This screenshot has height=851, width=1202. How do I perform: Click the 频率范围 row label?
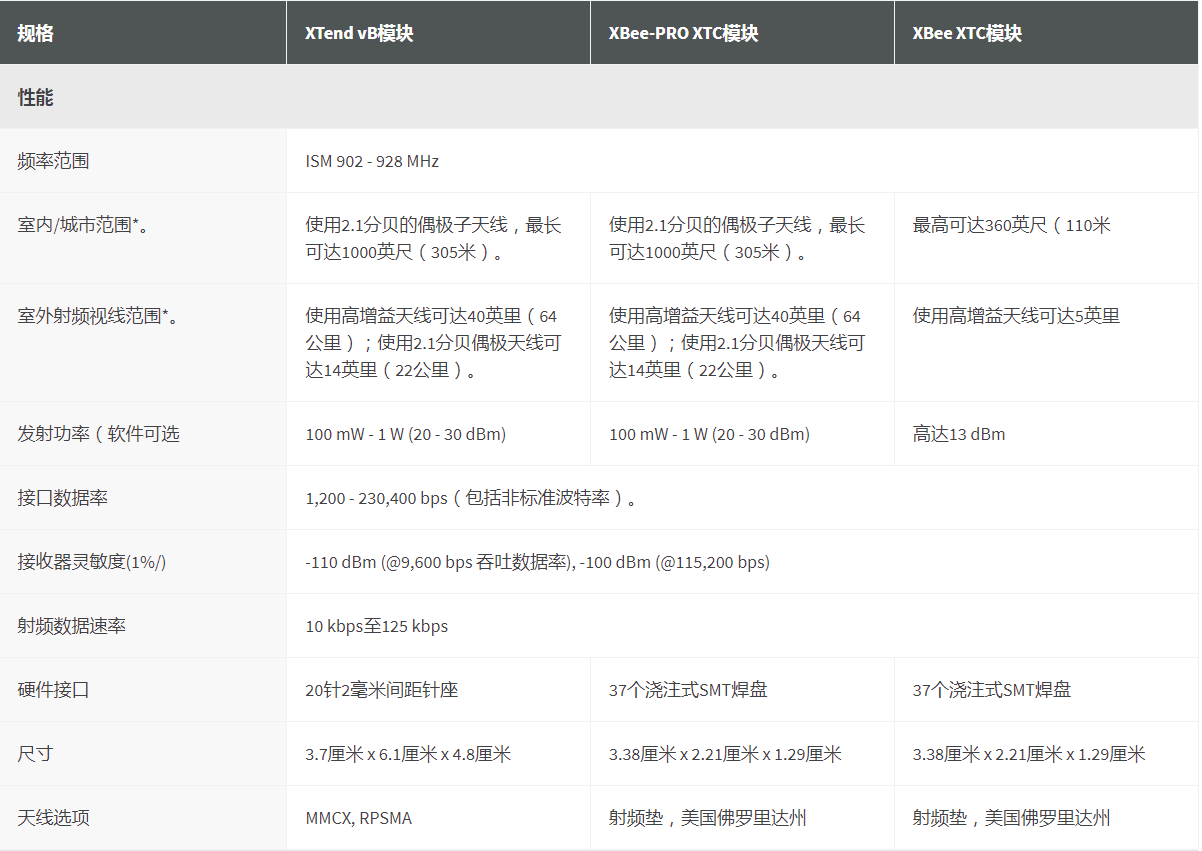click(x=53, y=161)
